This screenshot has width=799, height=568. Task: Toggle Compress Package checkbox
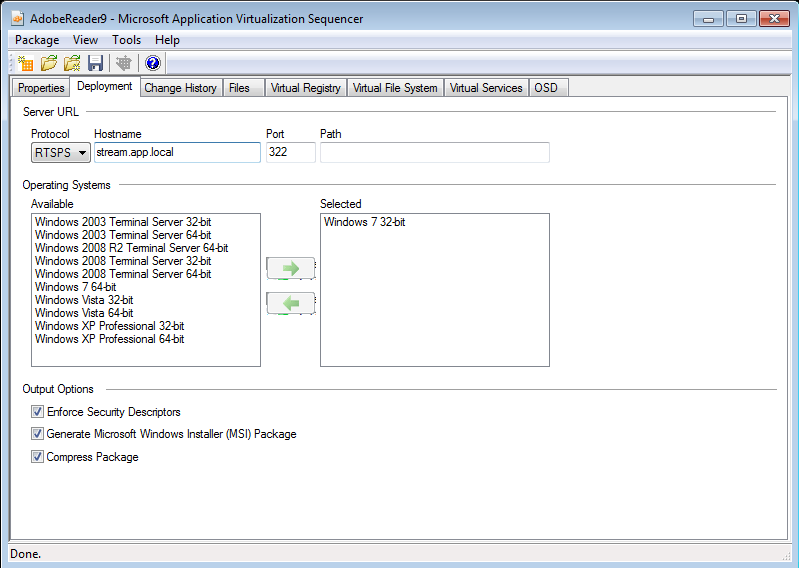click(37, 456)
